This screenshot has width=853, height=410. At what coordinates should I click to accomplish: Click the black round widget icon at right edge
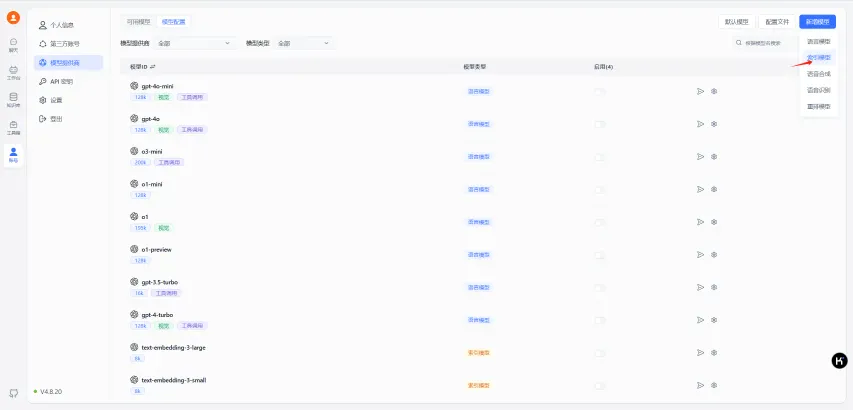point(839,361)
